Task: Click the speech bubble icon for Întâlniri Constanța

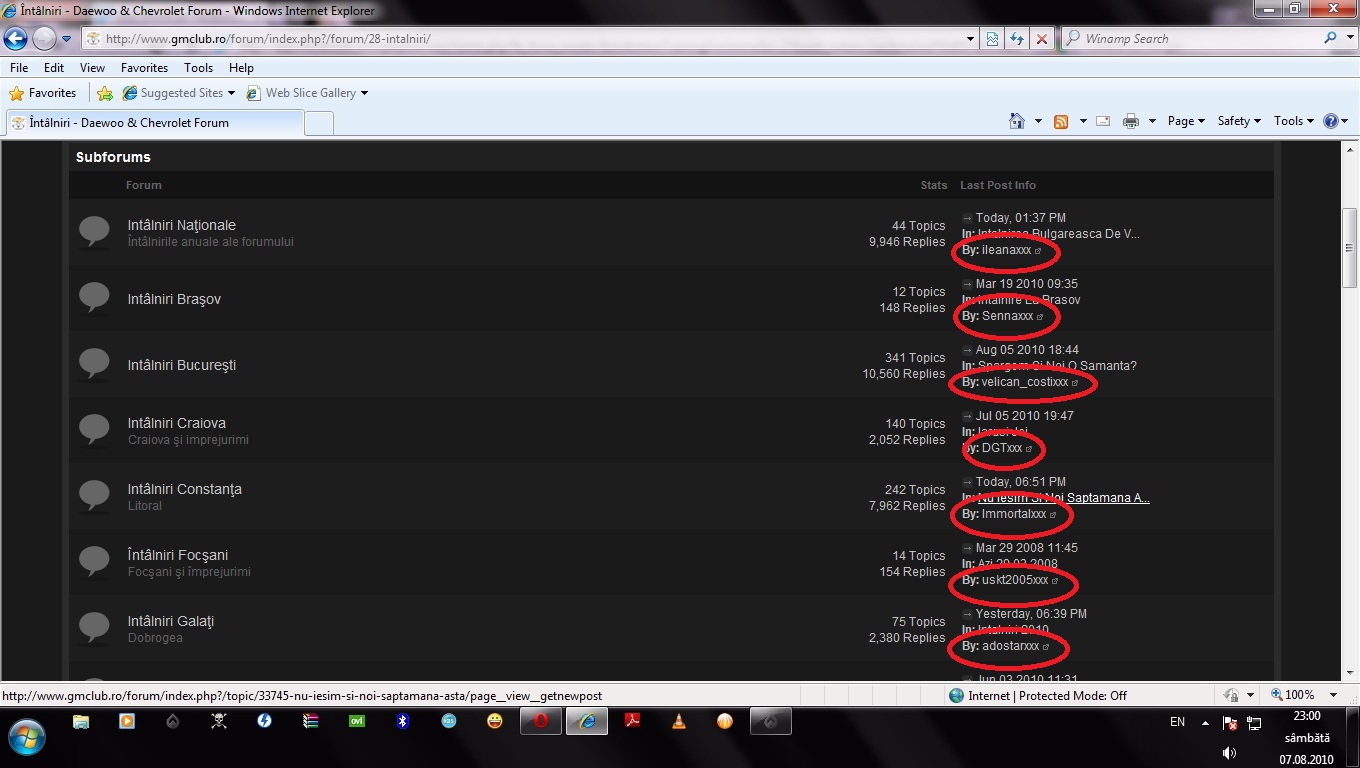Action: 94,496
